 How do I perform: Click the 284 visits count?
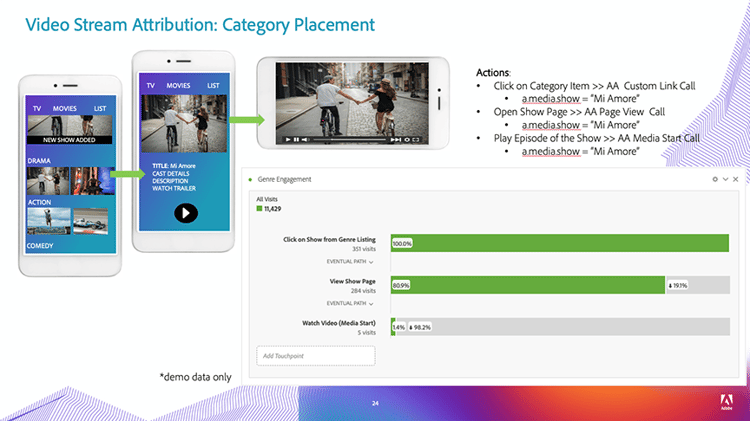tap(364, 290)
